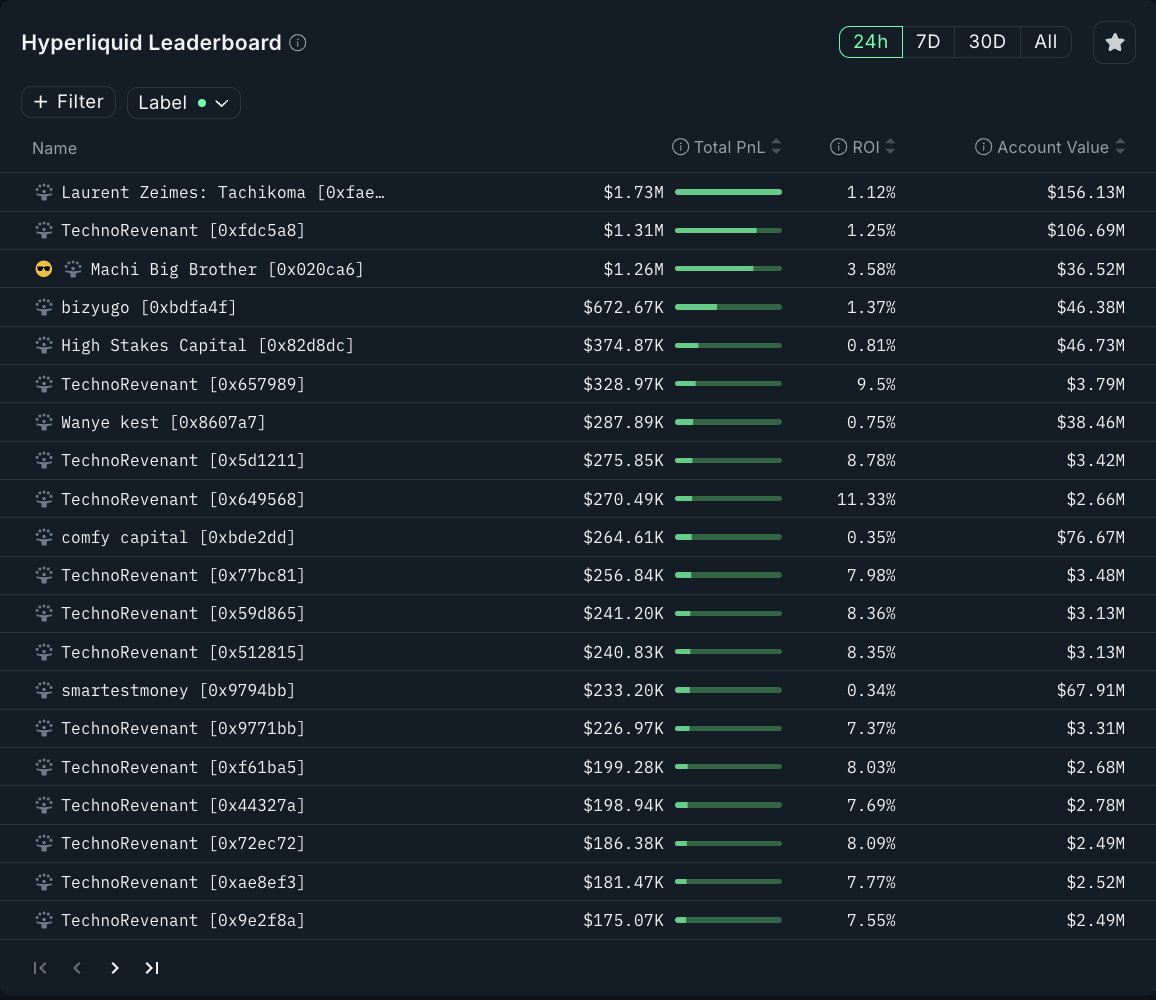
Task: Select TechnoRevenant [0x77bc81] row
Action: [x=578, y=575]
